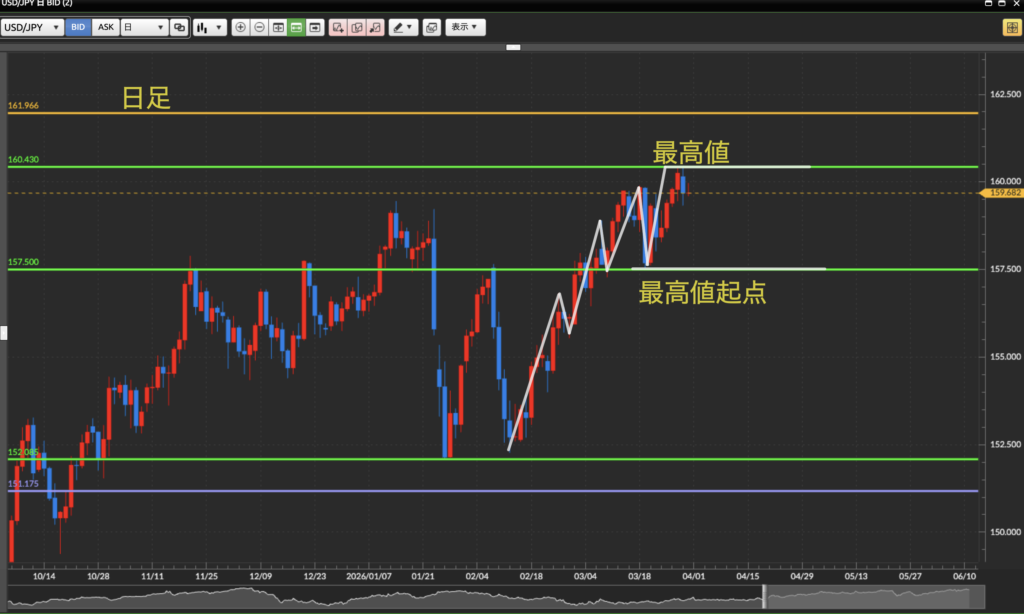Switch to ASK price display

click(105, 28)
